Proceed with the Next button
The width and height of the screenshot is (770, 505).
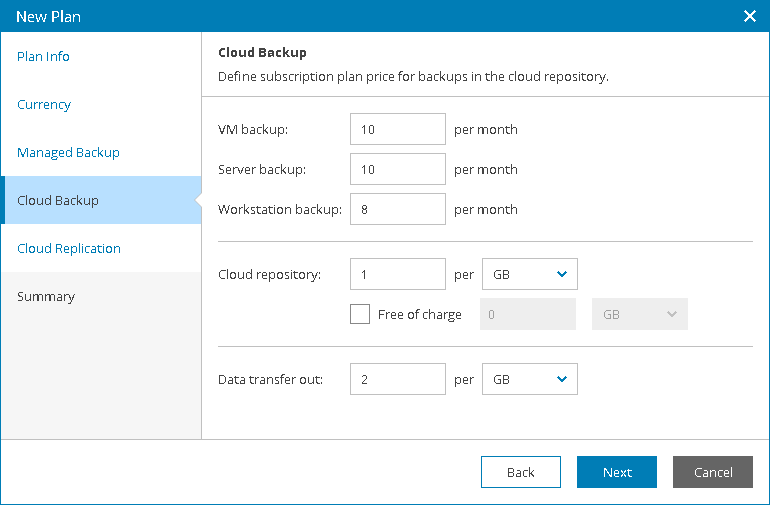point(617,472)
